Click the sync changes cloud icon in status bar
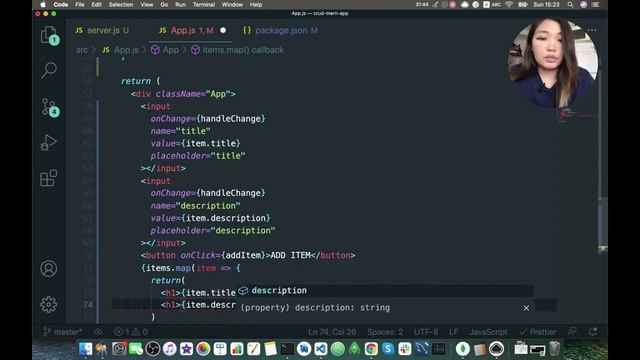The image size is (640, 360). [x=98, y=332]
